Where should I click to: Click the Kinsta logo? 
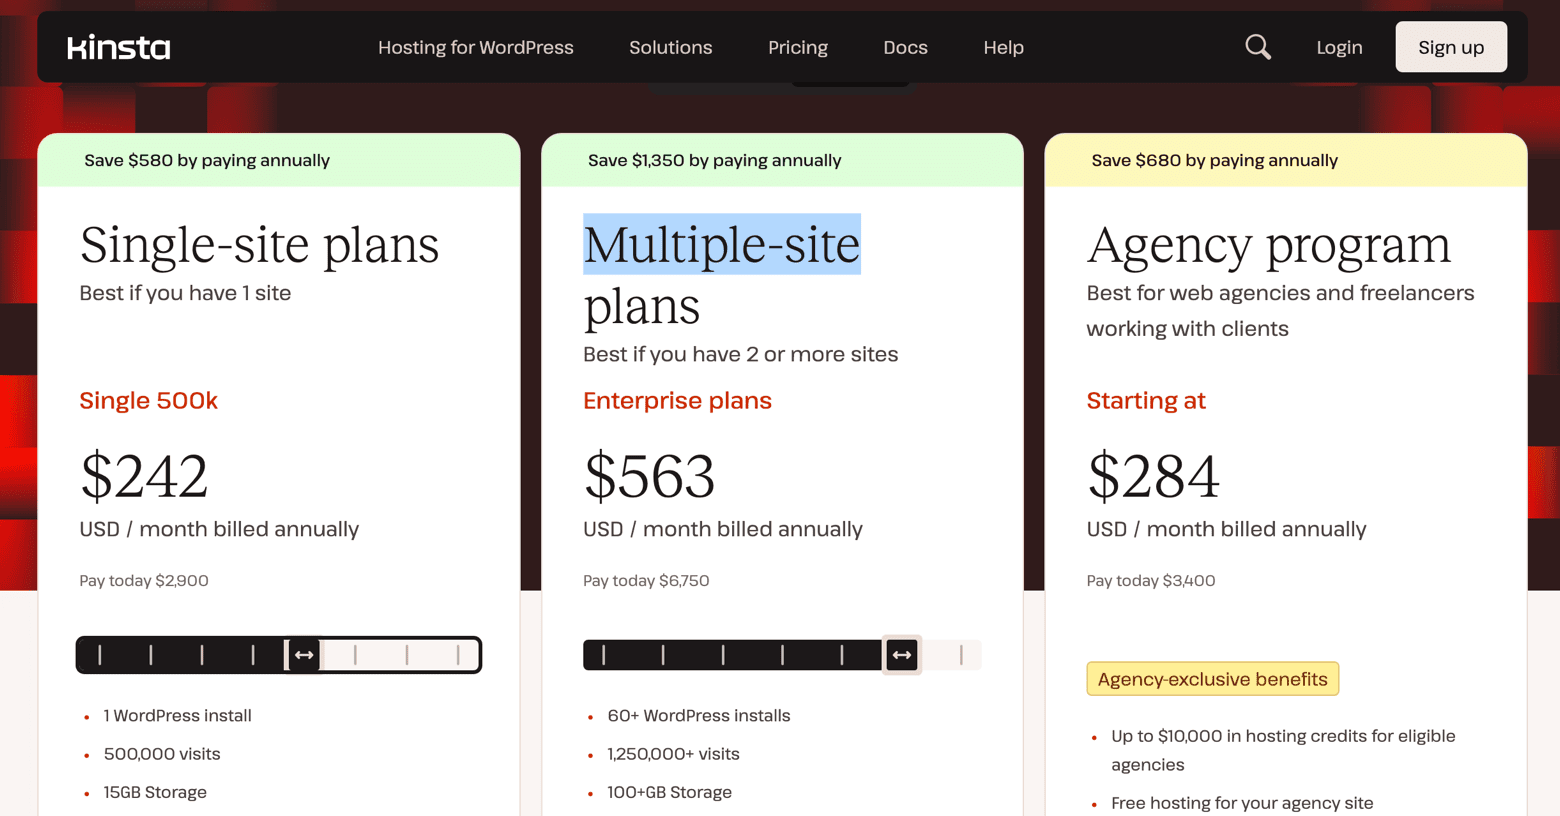[x=119, y=47]
